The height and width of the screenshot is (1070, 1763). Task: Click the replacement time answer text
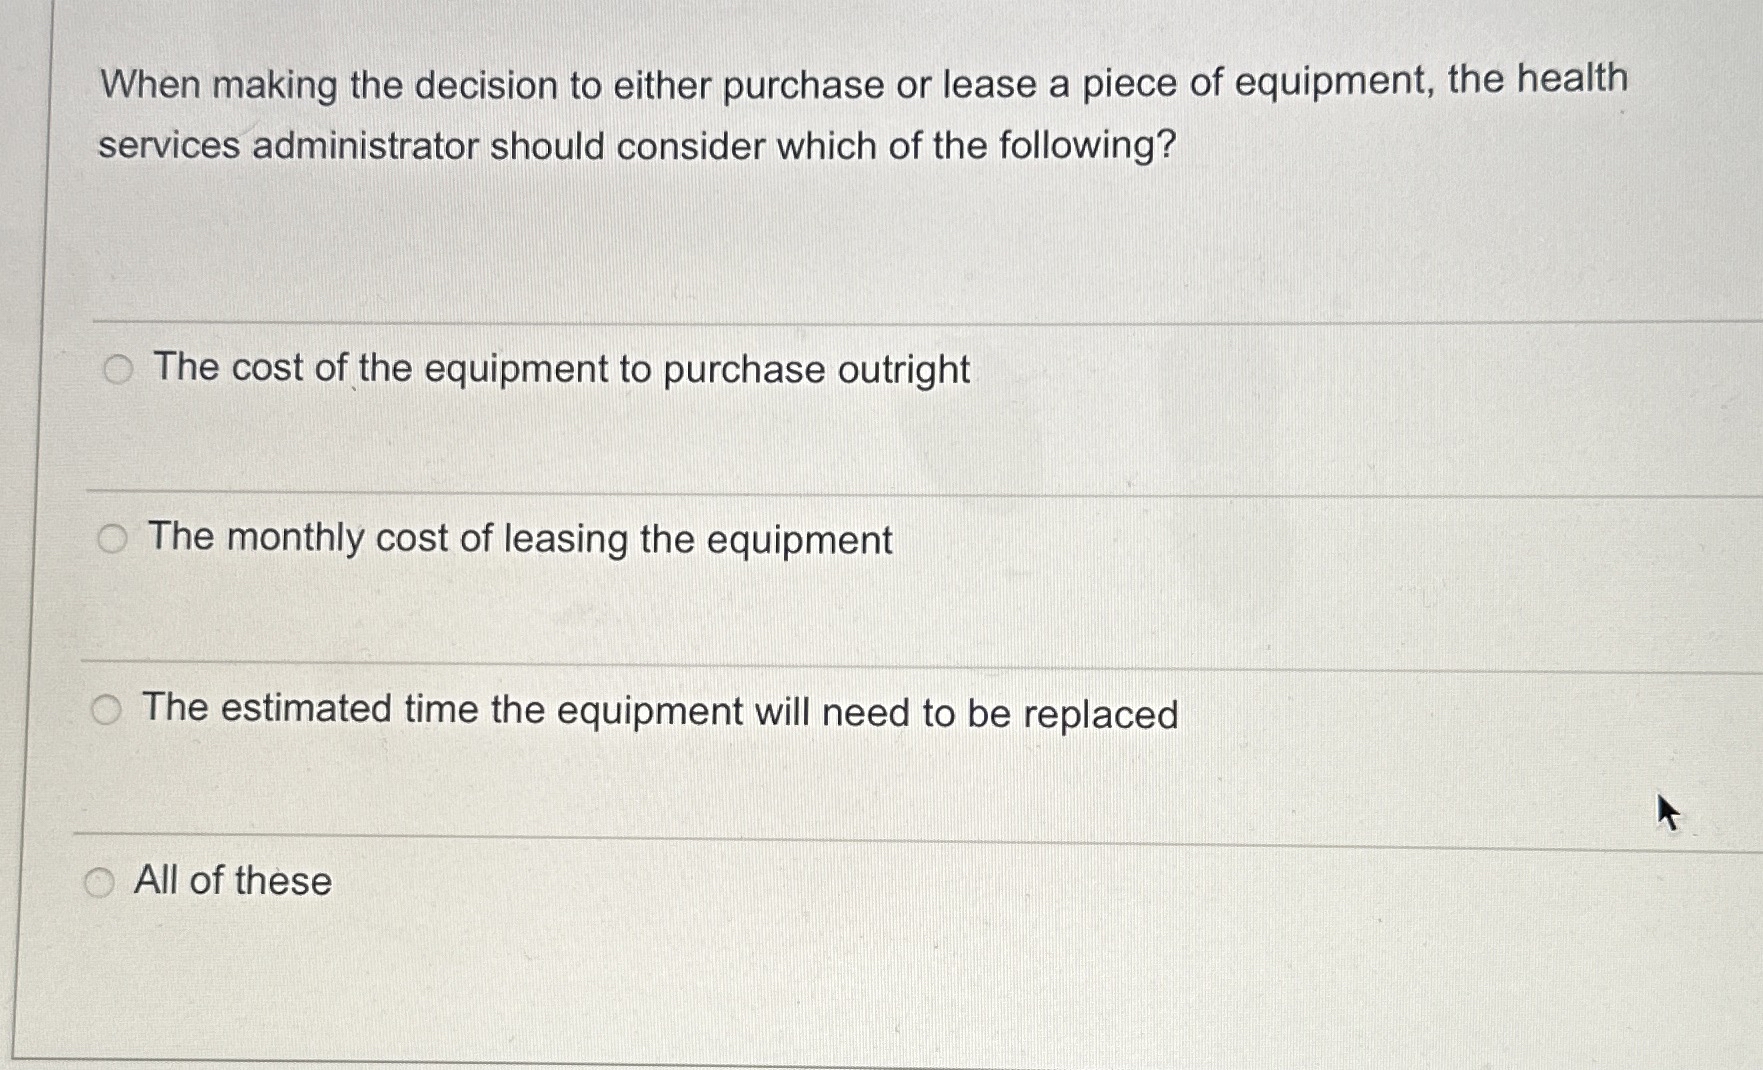click(x=659, y=709)
